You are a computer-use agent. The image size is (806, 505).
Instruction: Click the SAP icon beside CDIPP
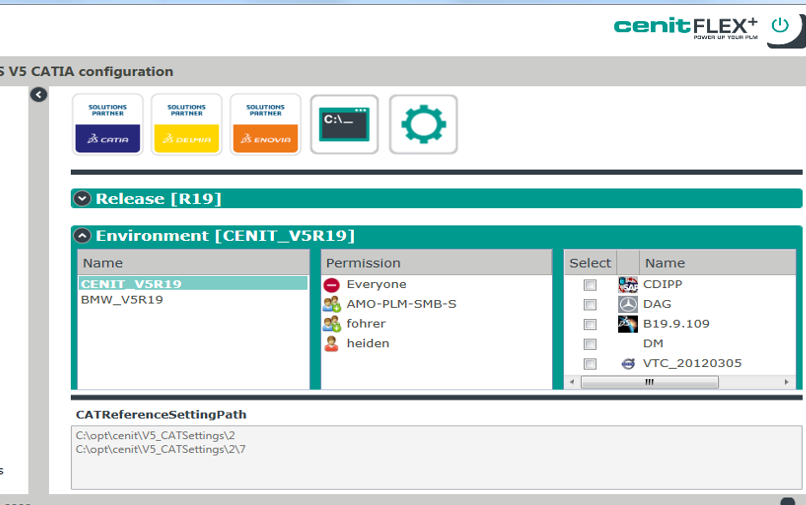tap(628, 284)
